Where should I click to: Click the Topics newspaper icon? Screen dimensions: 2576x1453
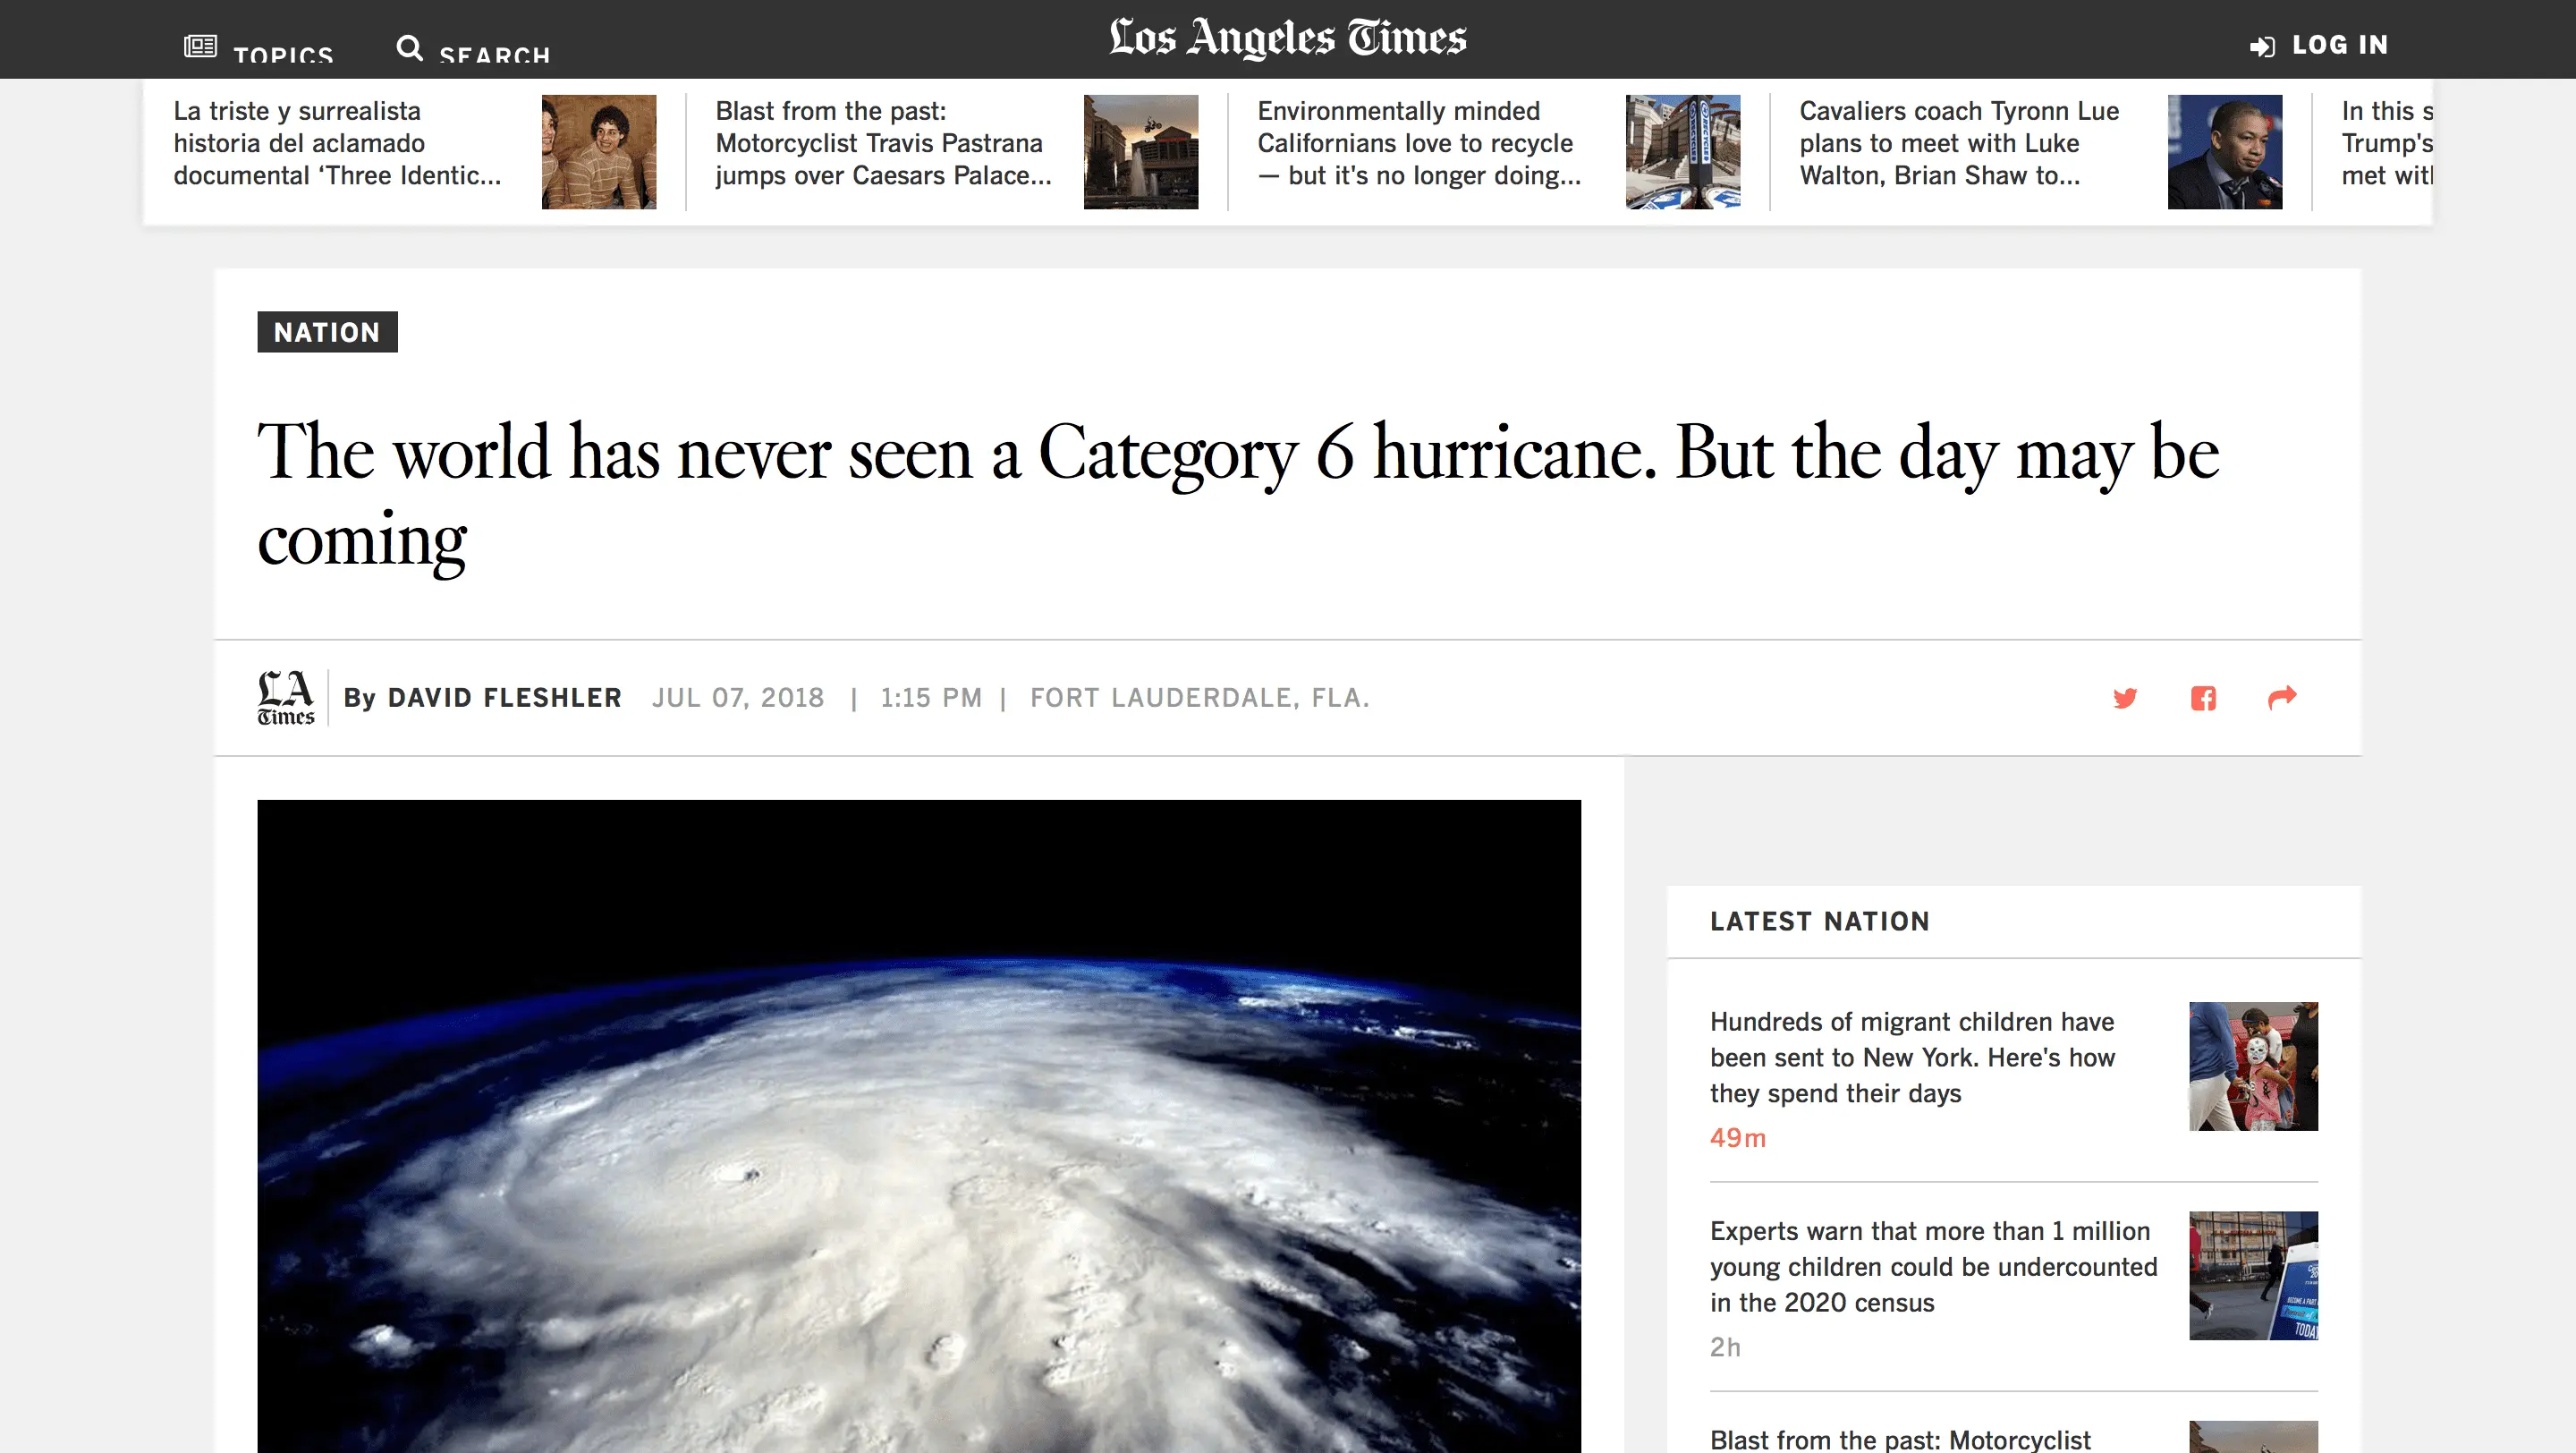pos(200,46)
